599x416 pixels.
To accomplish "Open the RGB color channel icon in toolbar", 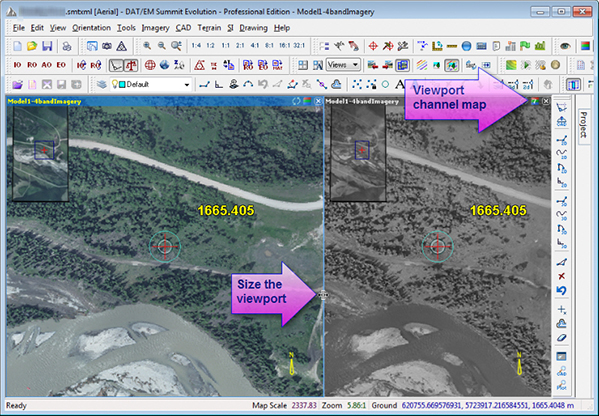I will [585, 46].
